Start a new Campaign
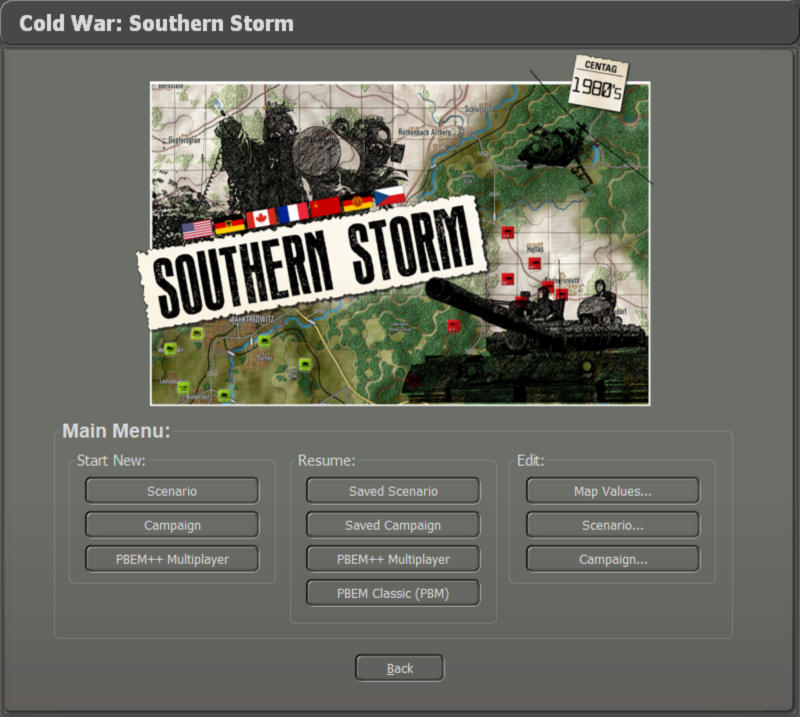 (172, 524)
